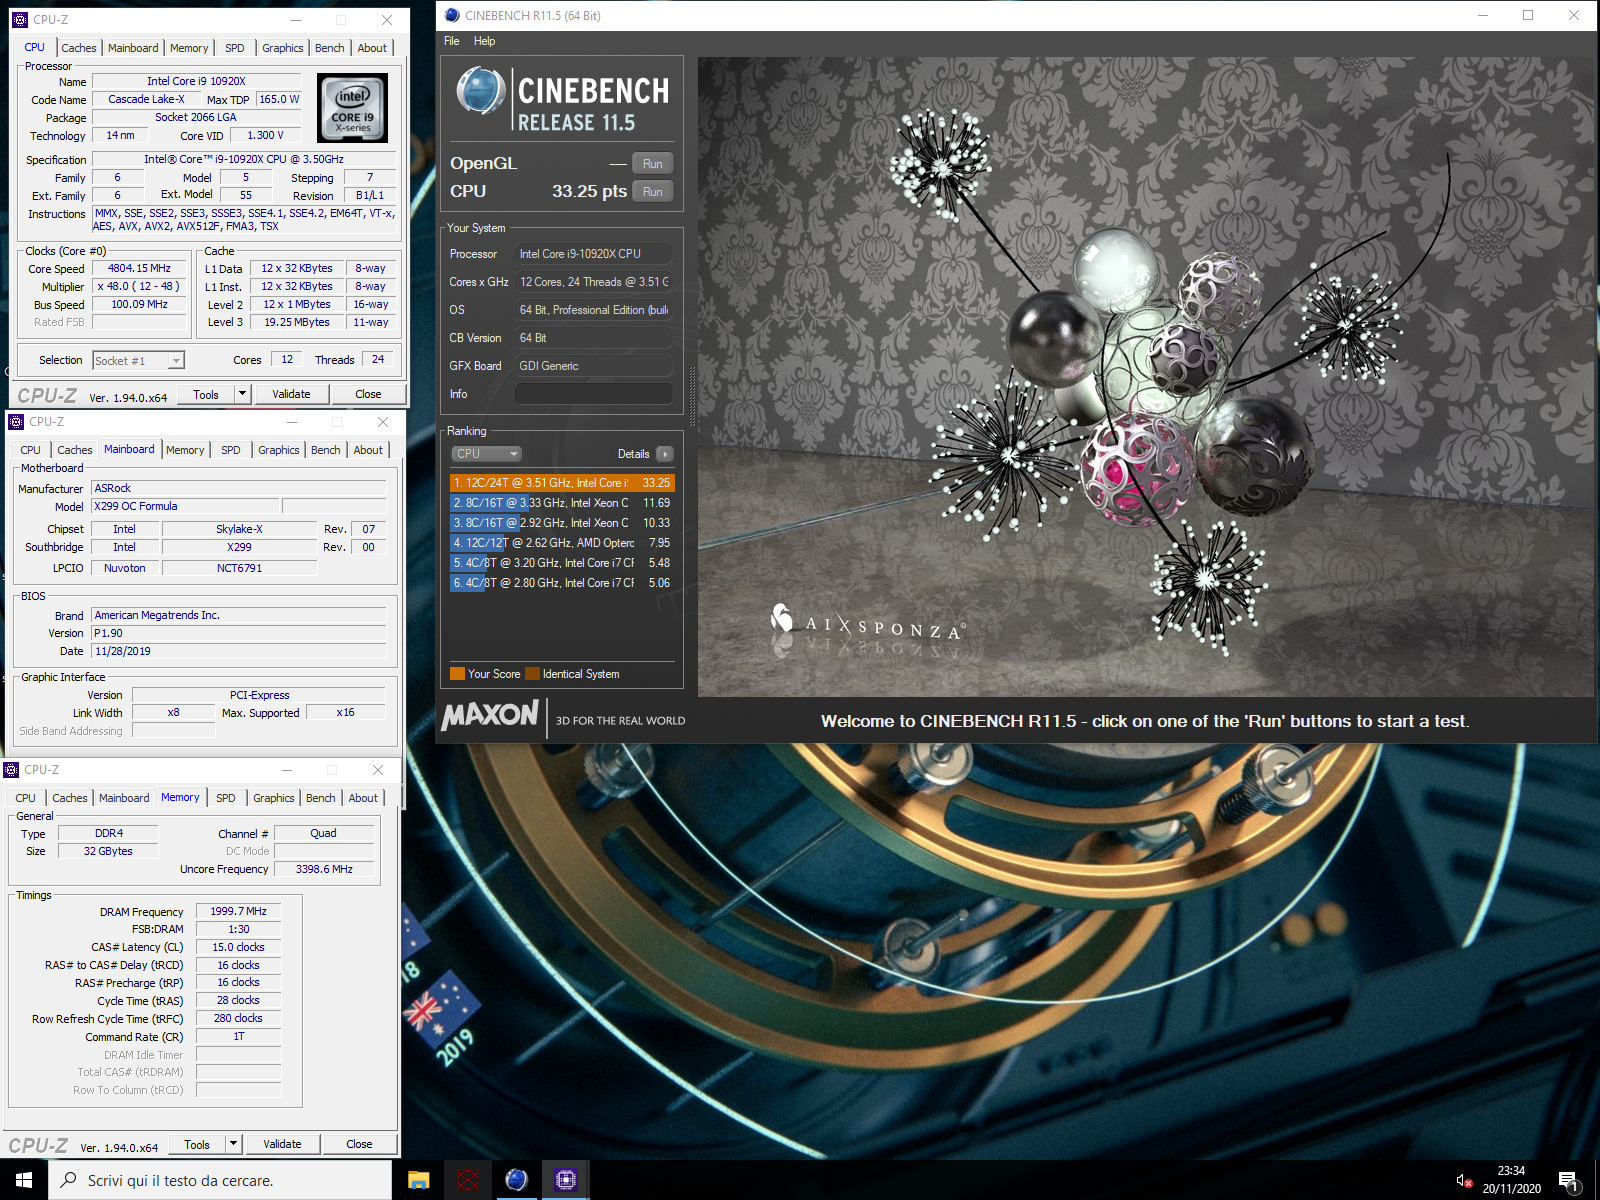Click Close button in Memory CPU-Z window

[x=359, y=1144]
